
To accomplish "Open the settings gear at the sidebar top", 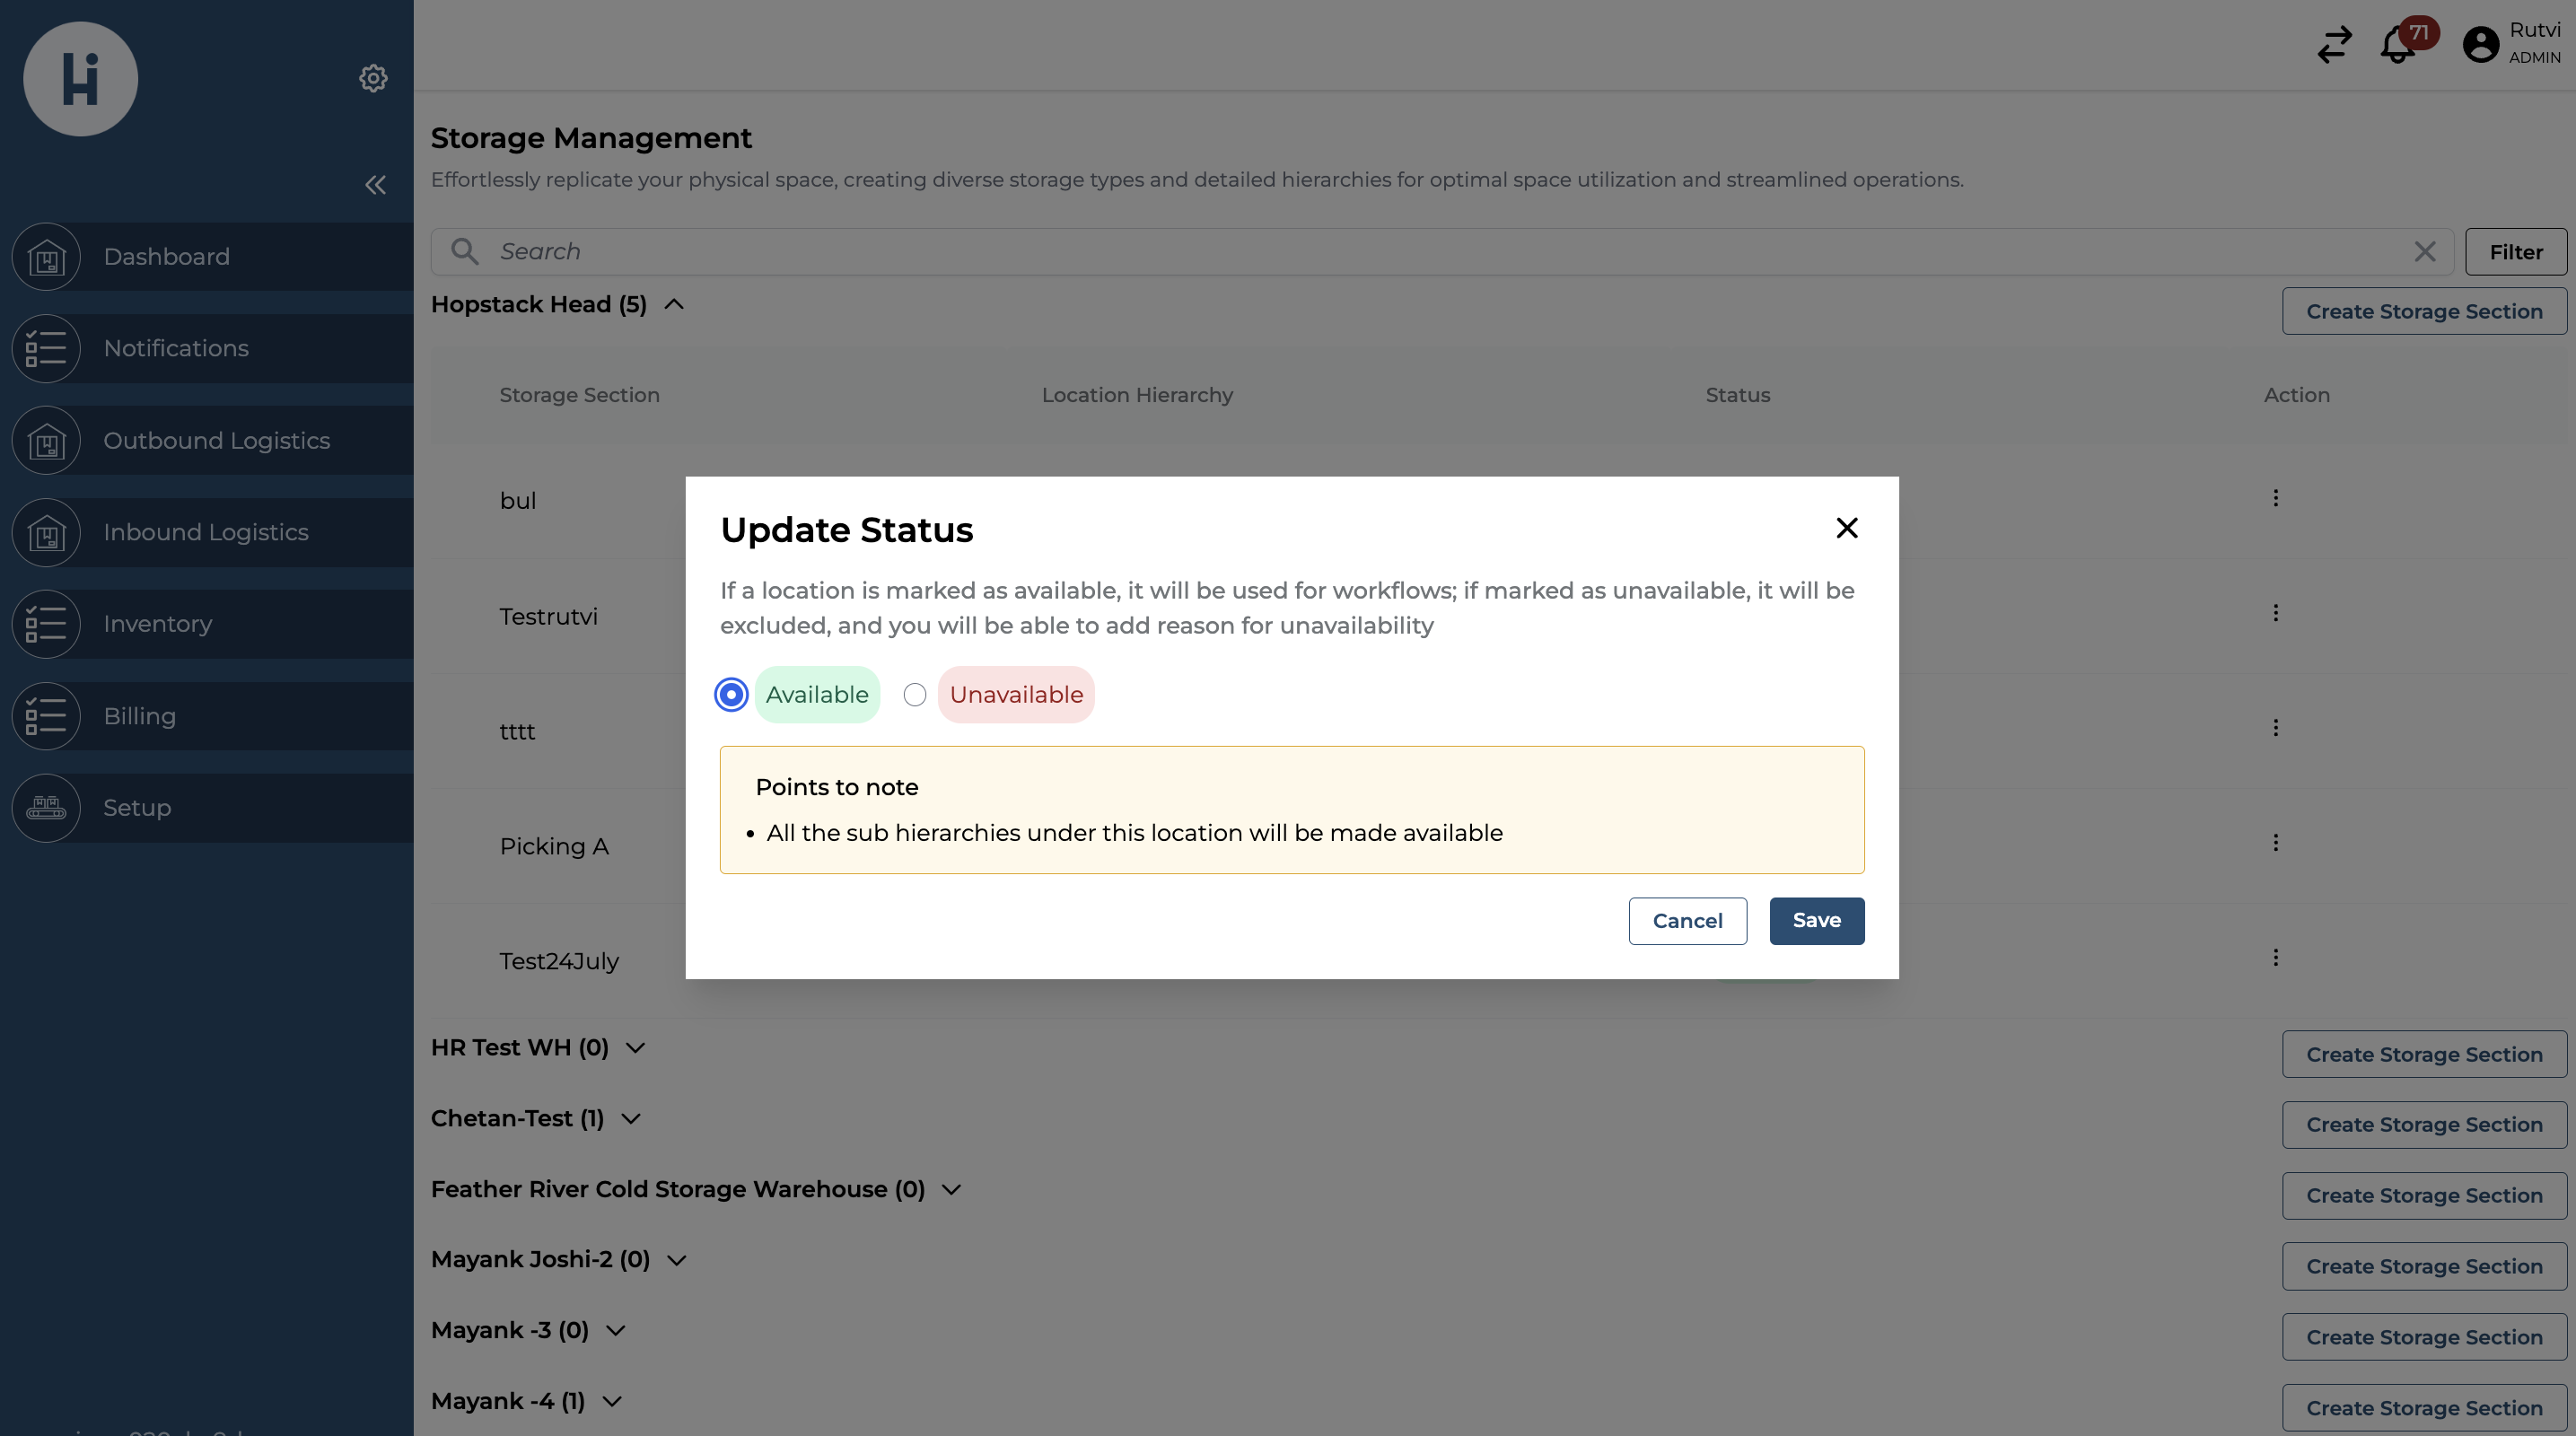I will pyautogui.click(x=373, y=78).
